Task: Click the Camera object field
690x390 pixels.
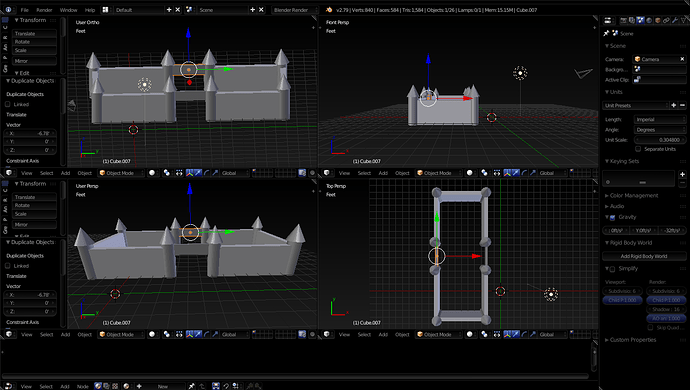Action: [660, 59]
